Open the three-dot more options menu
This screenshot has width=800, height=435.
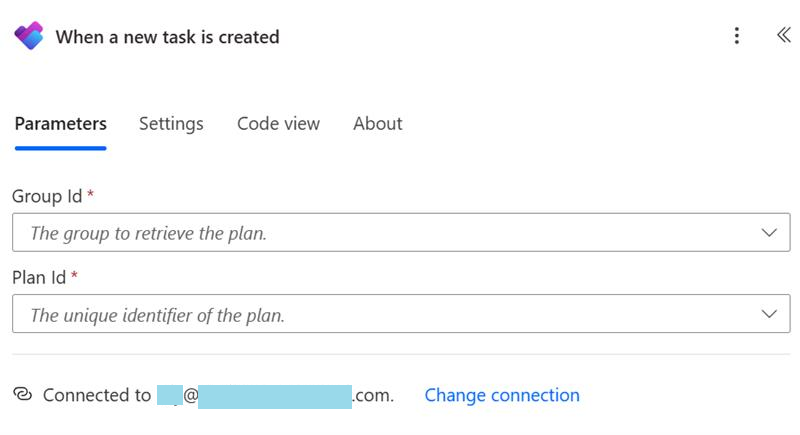click(737, 36)
